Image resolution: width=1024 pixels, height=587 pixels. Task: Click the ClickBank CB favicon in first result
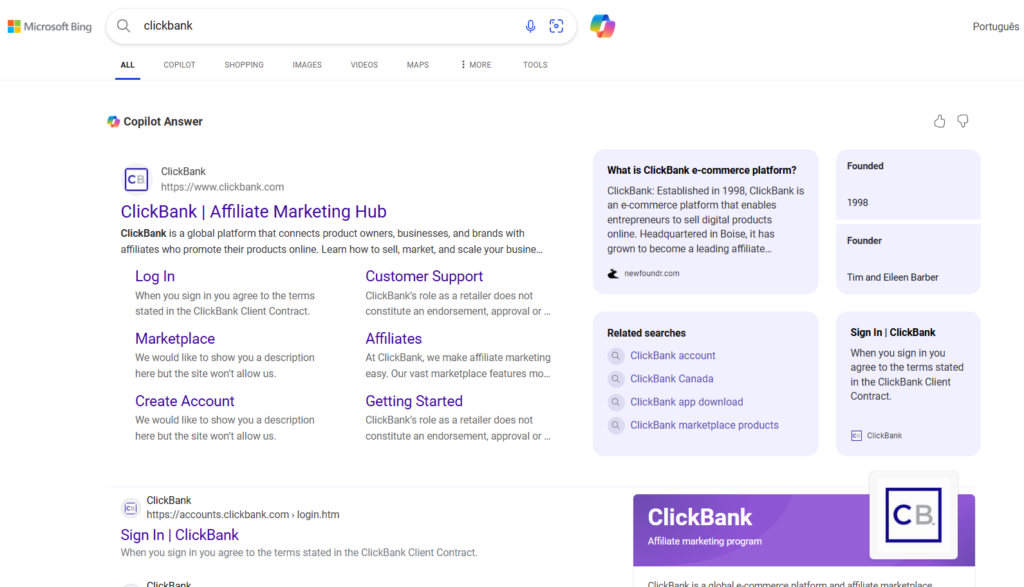[136, 179]
